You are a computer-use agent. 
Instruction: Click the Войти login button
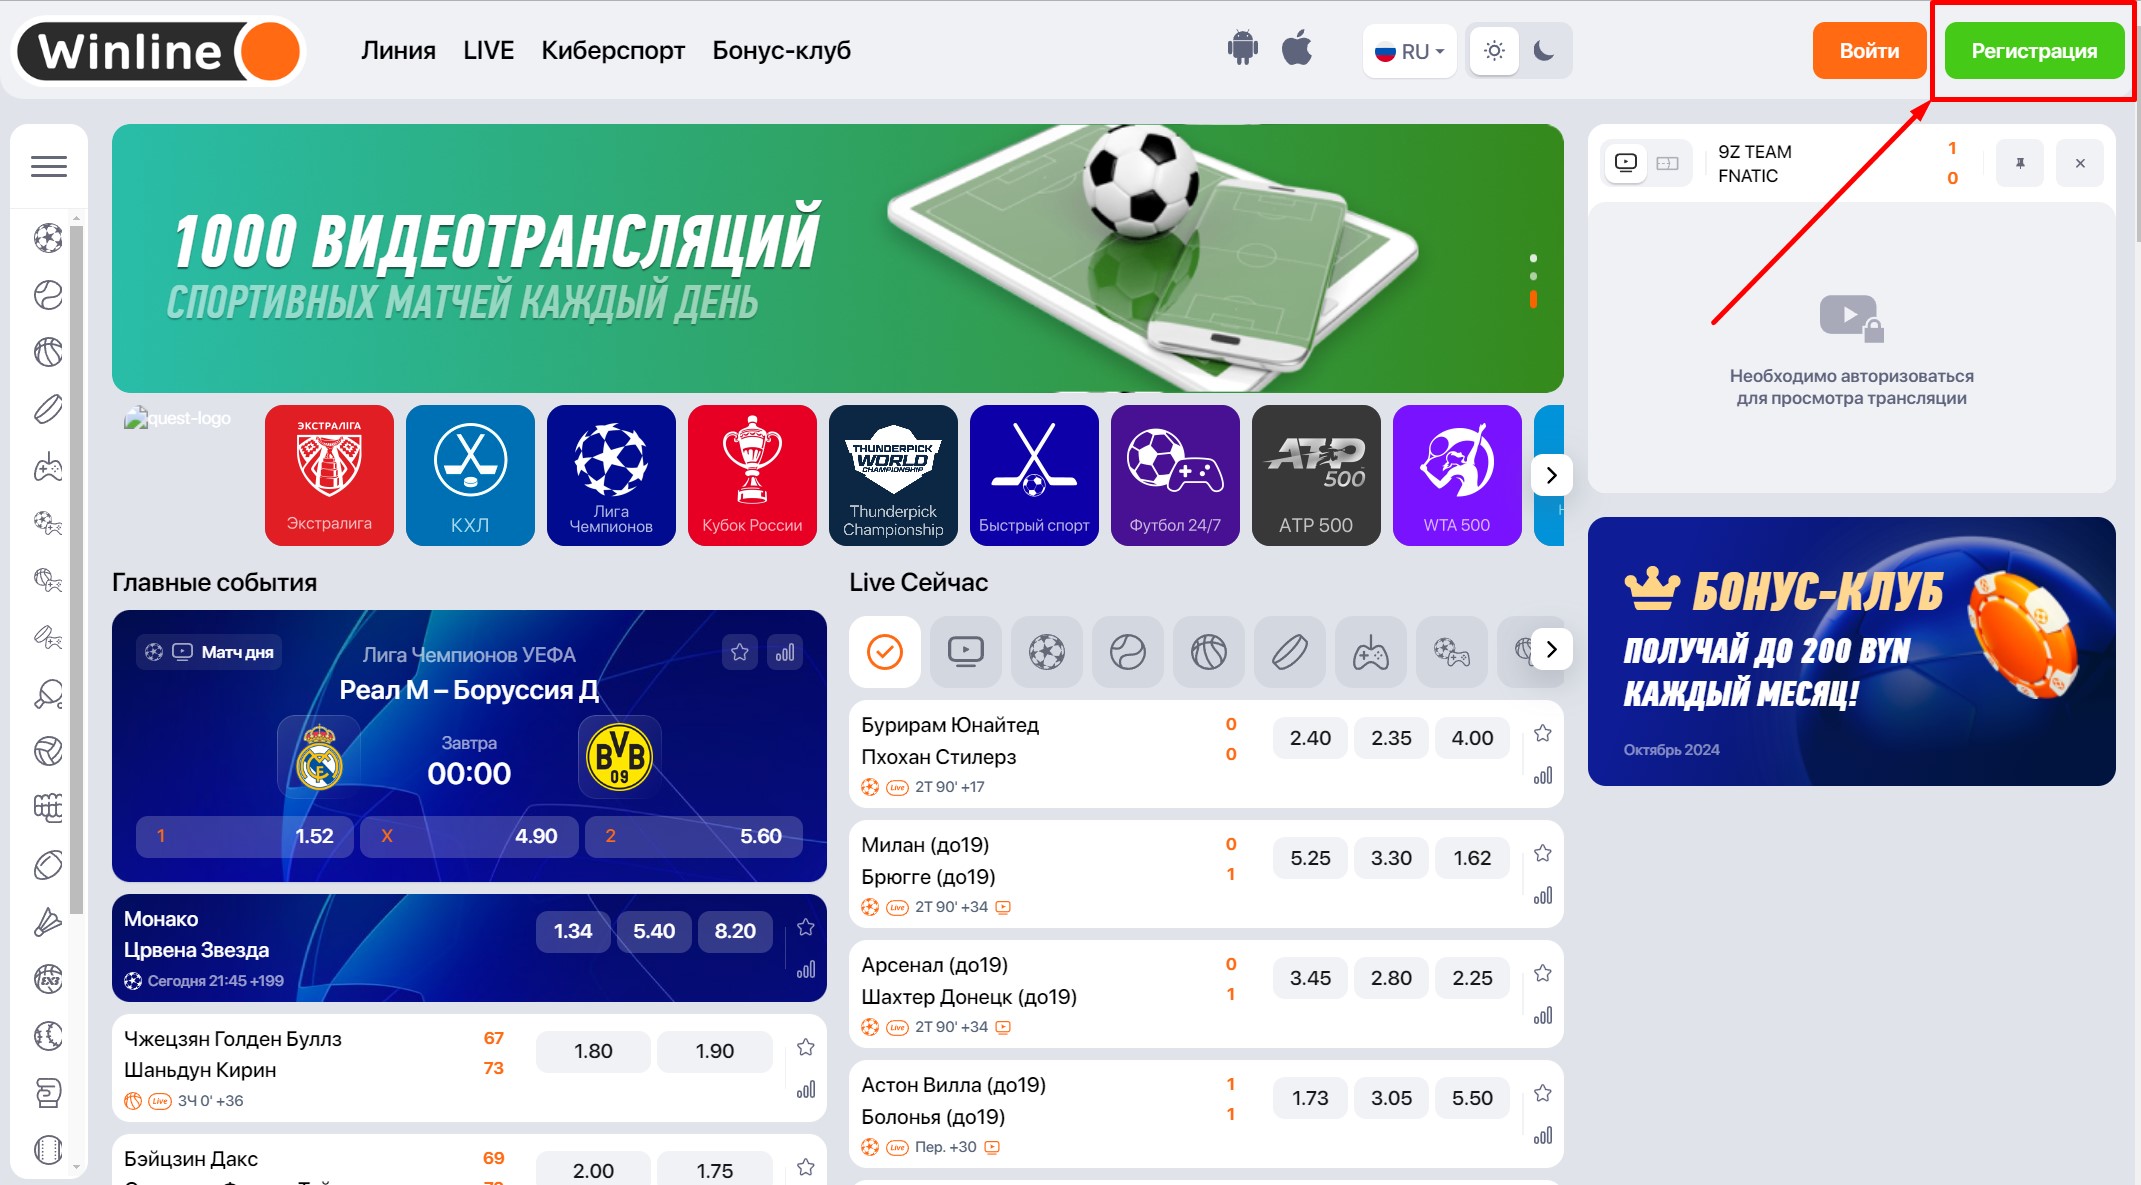1869,50
